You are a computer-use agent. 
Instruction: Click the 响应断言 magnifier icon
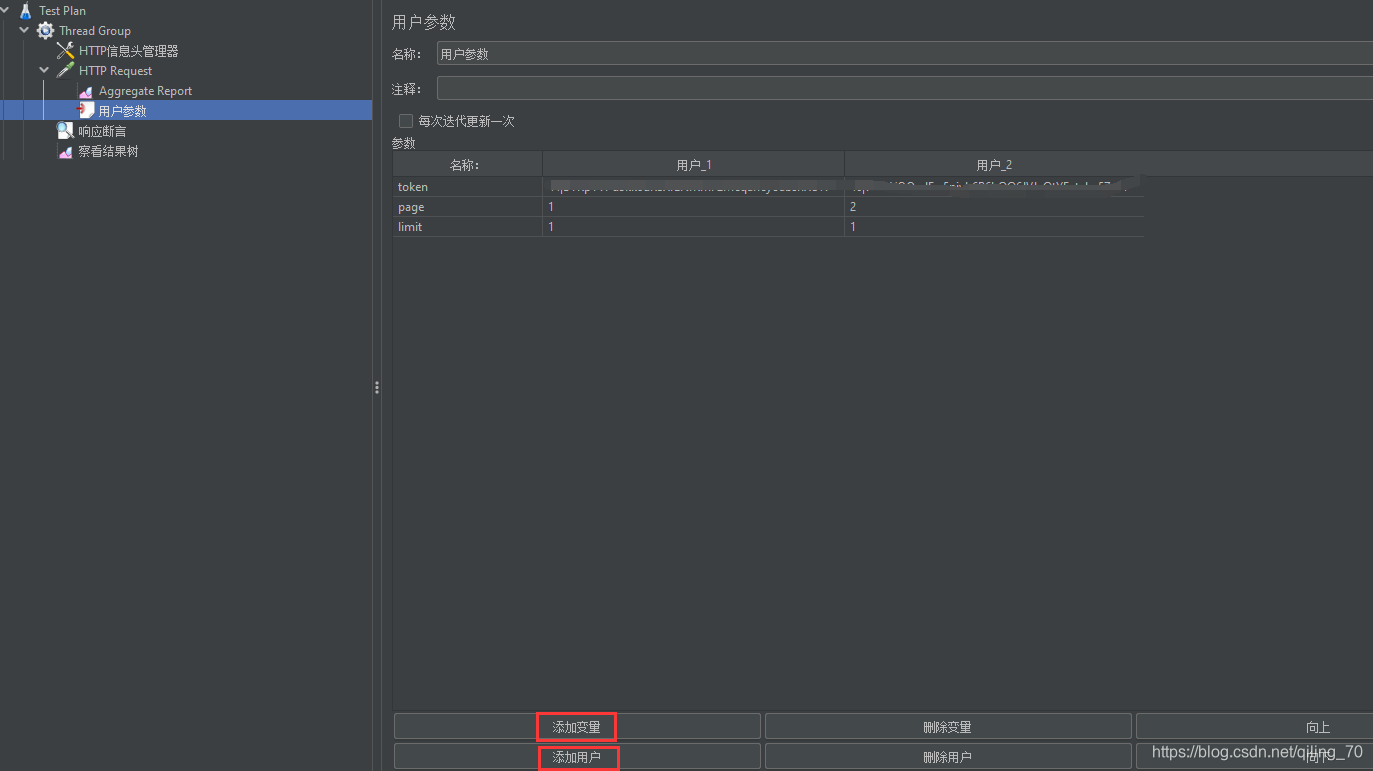(x=65, y=131)
